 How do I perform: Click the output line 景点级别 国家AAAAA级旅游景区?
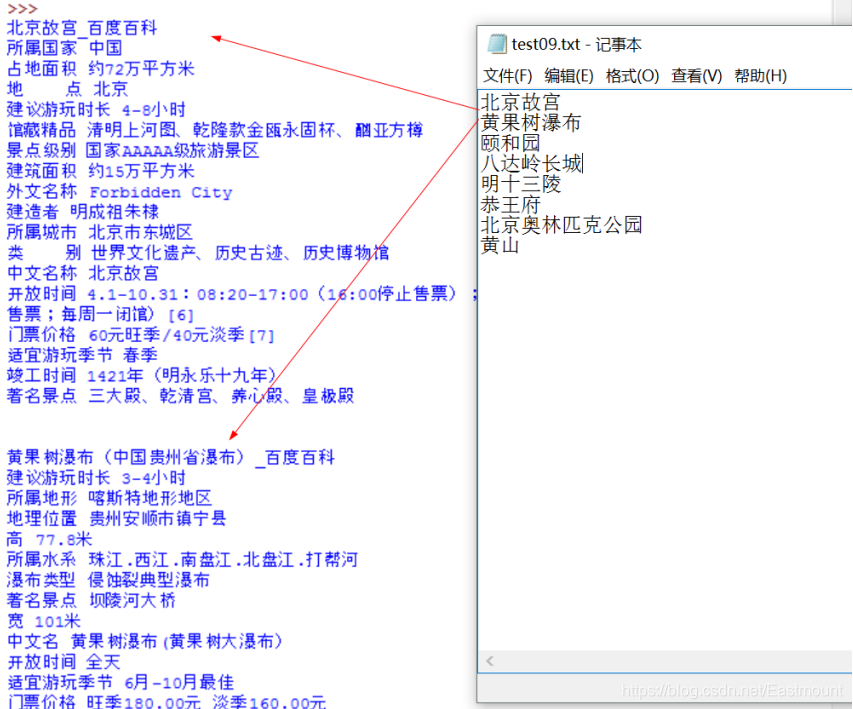point(133,150)
